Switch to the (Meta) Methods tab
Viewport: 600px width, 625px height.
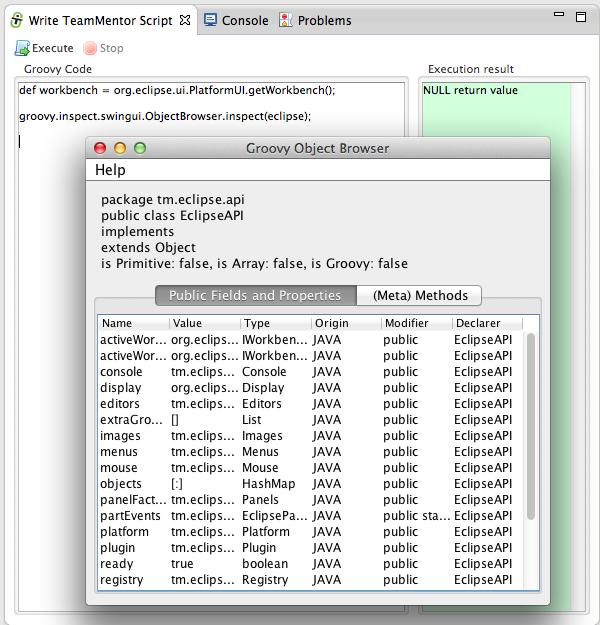pos(420,295)
